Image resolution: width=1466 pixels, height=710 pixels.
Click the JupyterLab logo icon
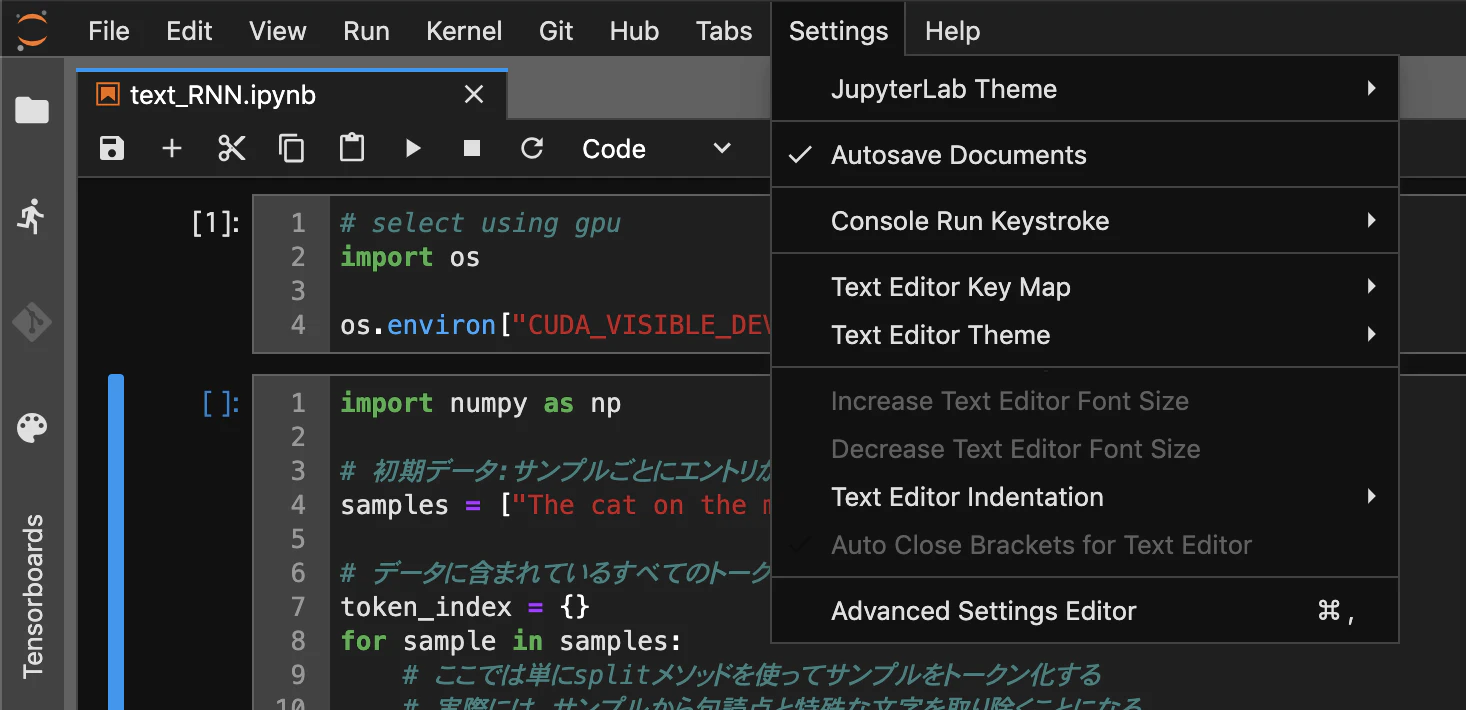click(x=32, y=31)
